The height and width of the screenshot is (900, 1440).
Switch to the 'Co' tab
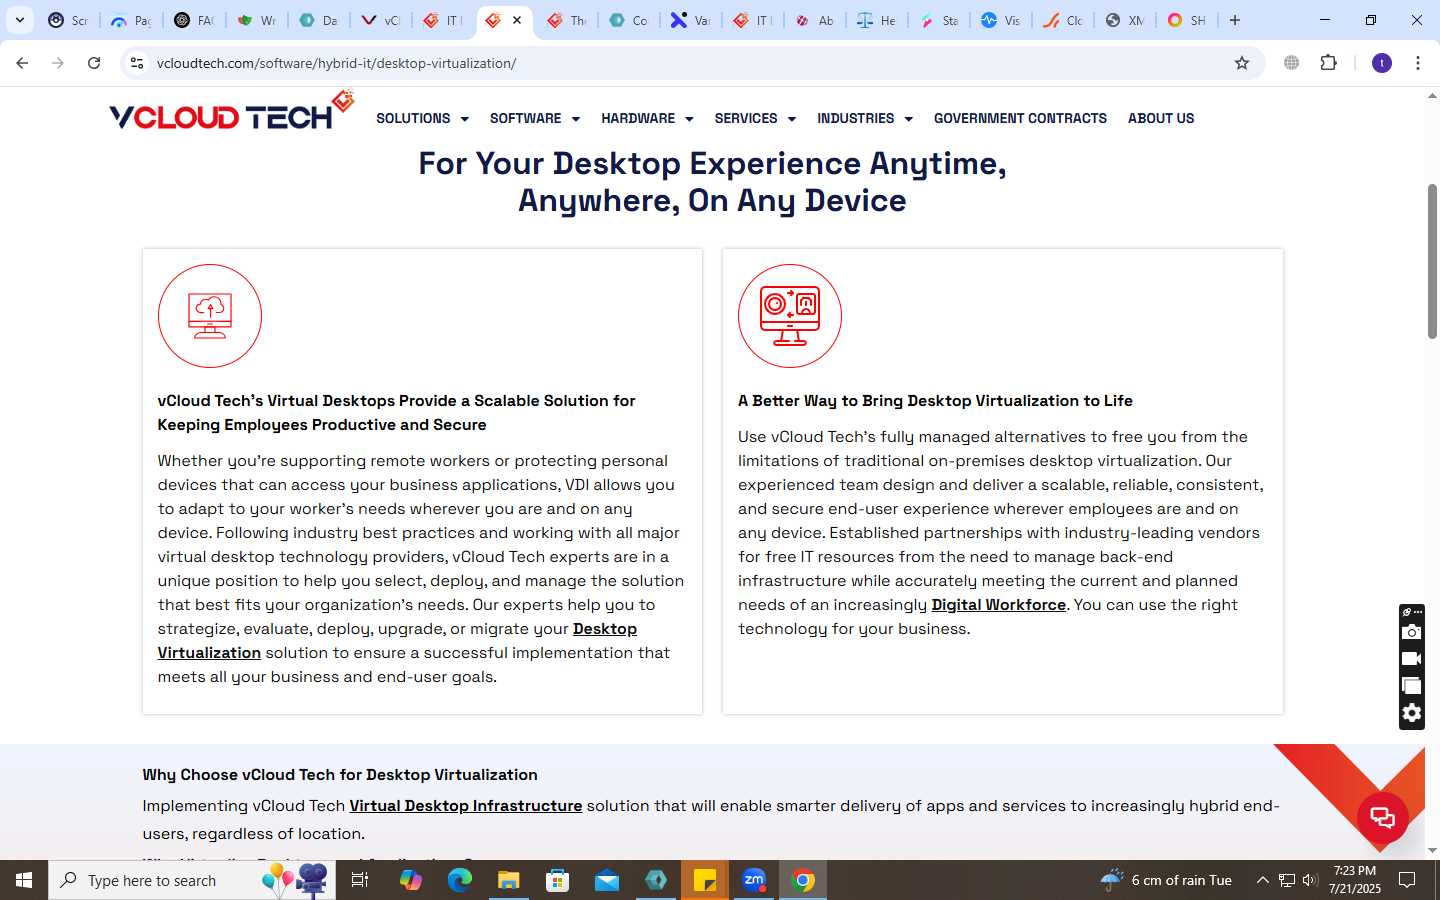(x=628, y=20)
